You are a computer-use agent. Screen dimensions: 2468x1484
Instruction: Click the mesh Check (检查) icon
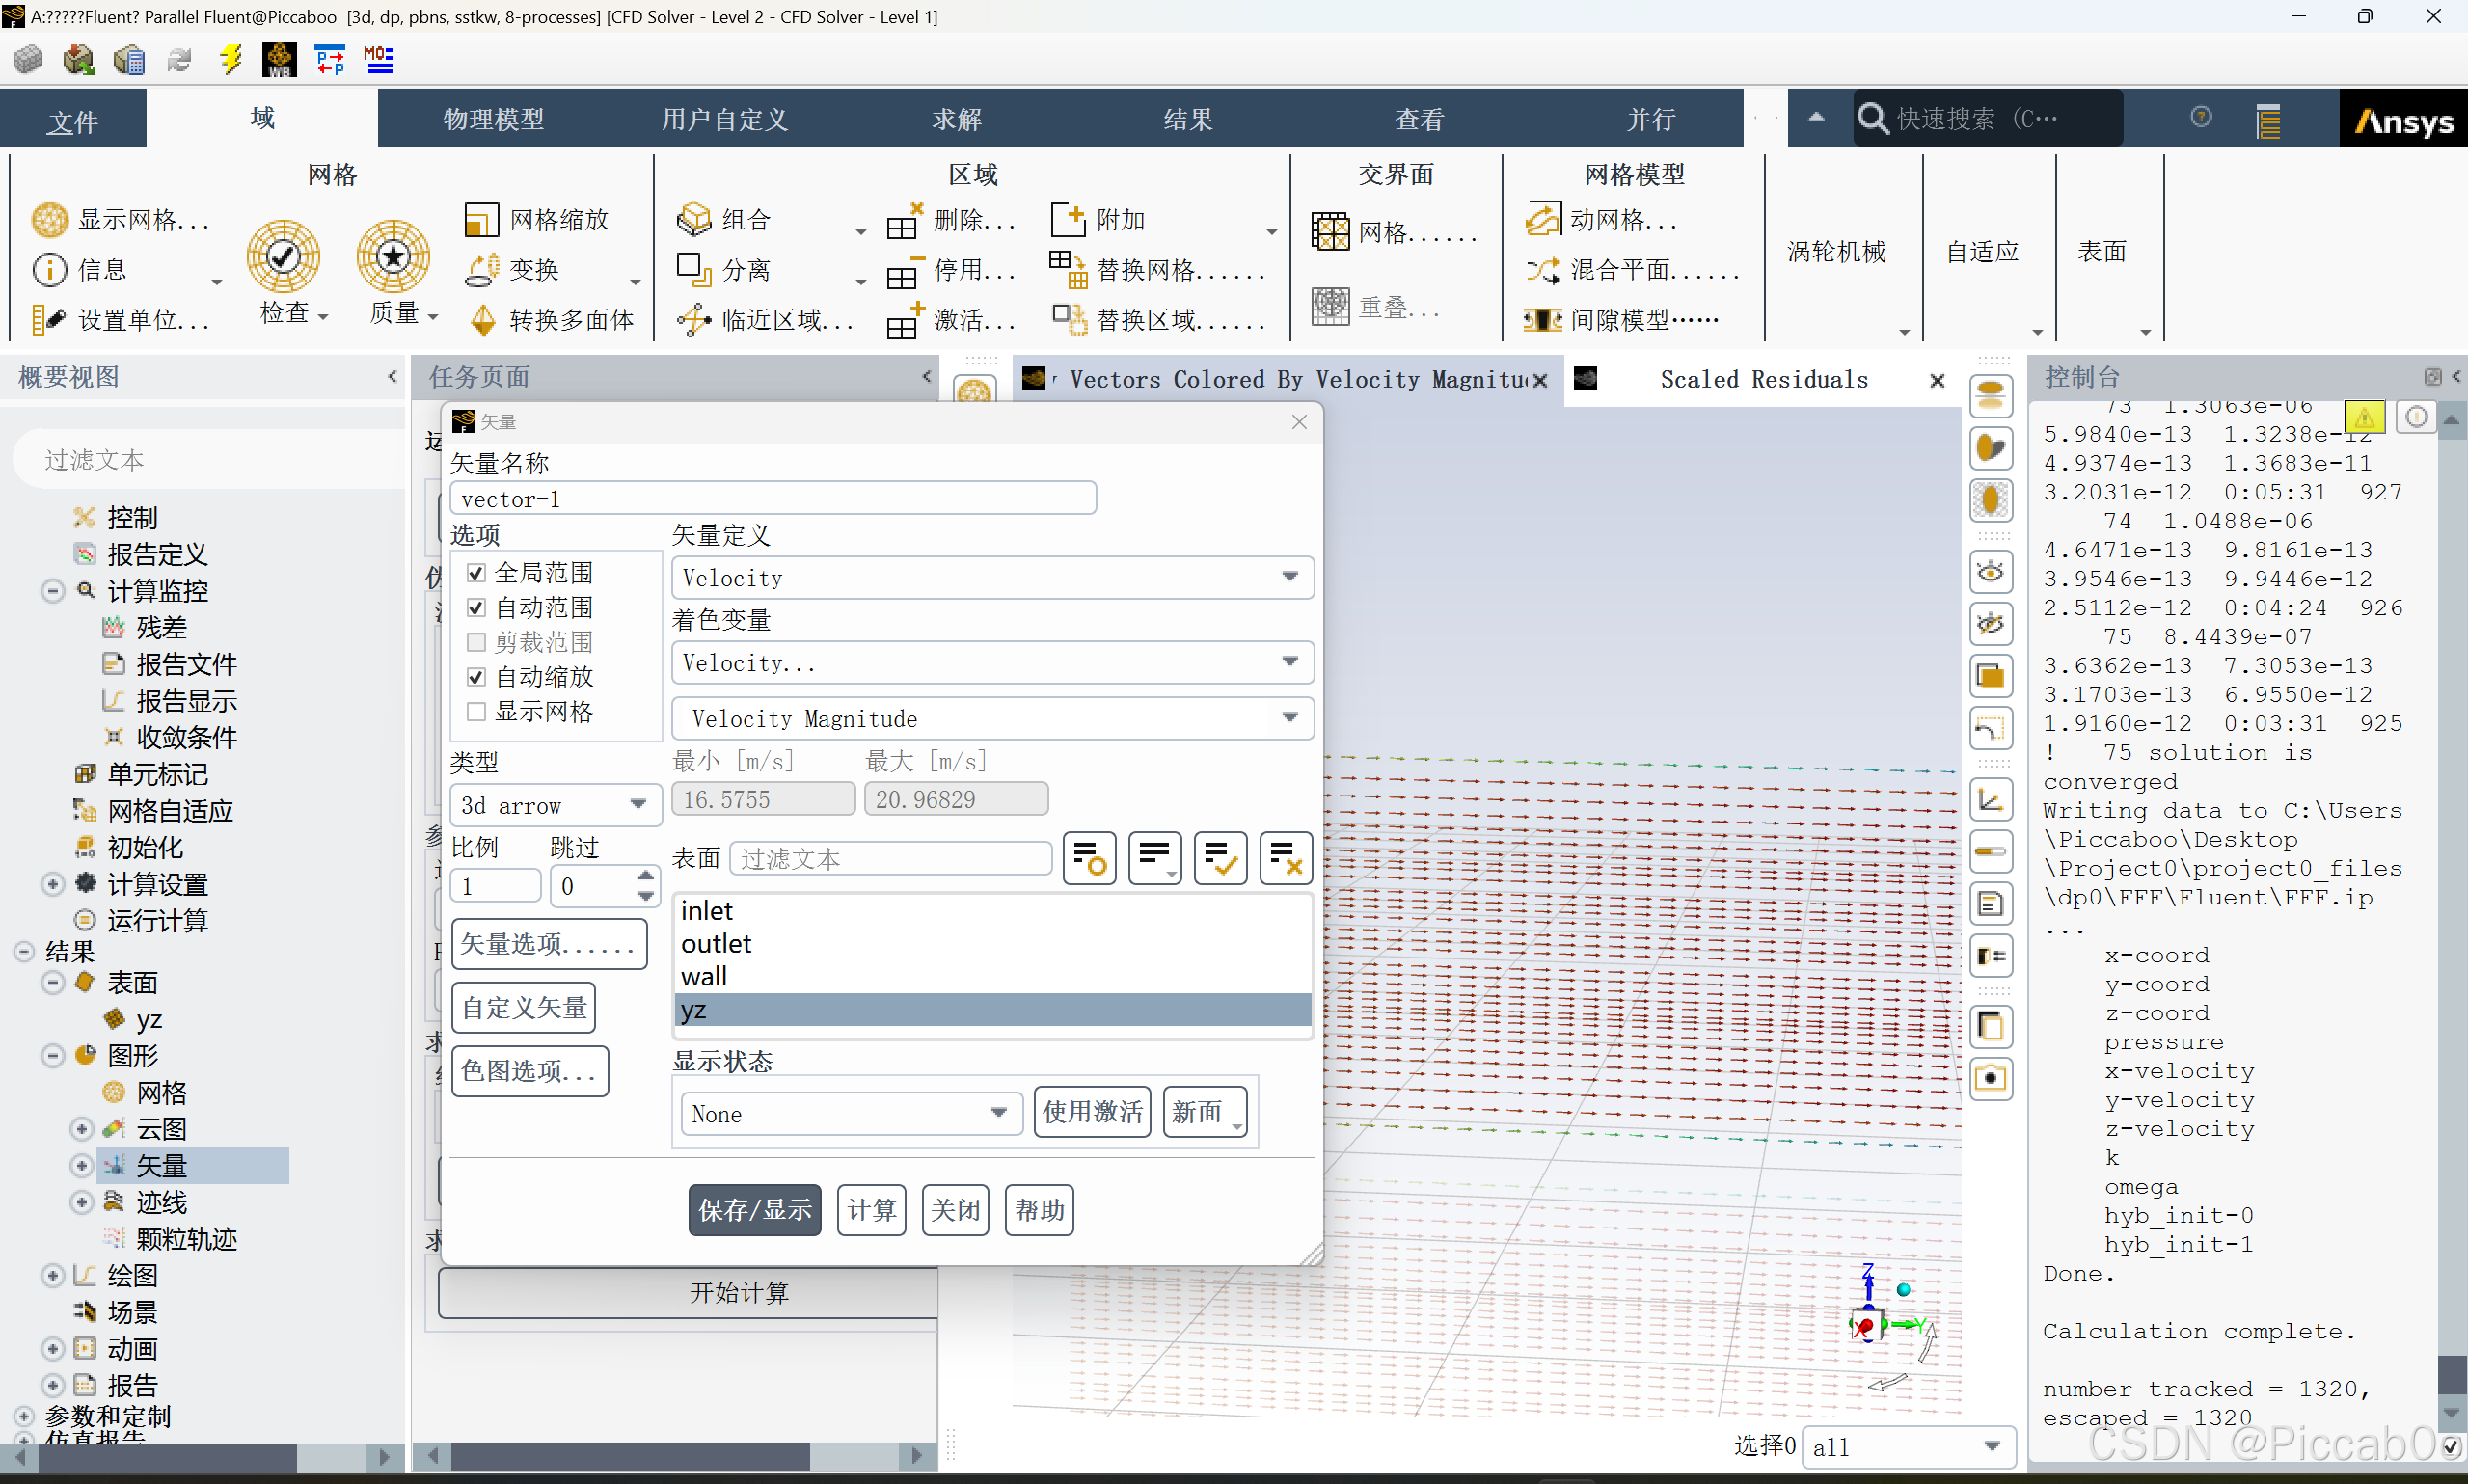point(283,257)
